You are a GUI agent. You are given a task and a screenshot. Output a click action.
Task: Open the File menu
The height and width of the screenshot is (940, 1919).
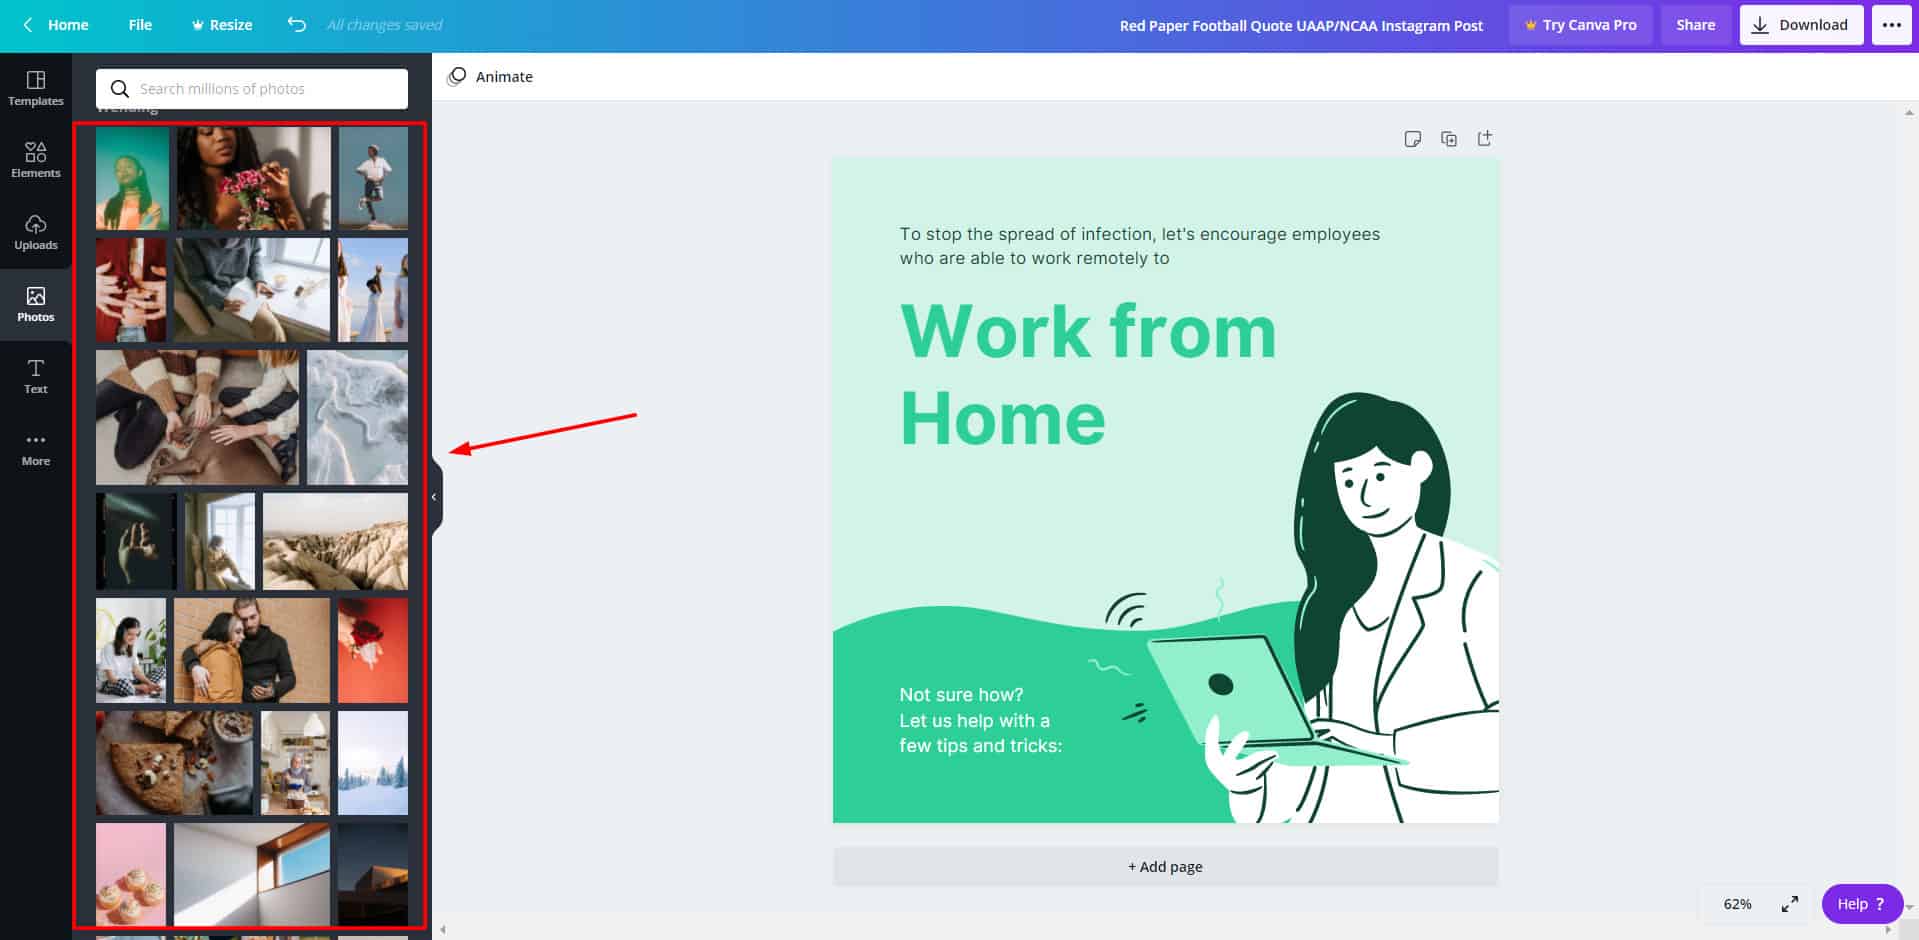[140, 25]
